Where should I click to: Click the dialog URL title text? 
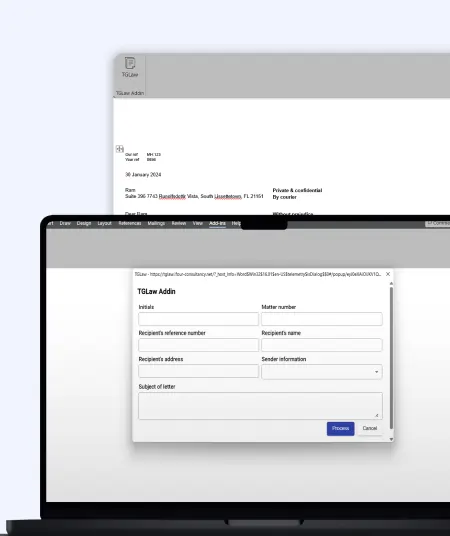pyautogui.click(x=258, y=274)
